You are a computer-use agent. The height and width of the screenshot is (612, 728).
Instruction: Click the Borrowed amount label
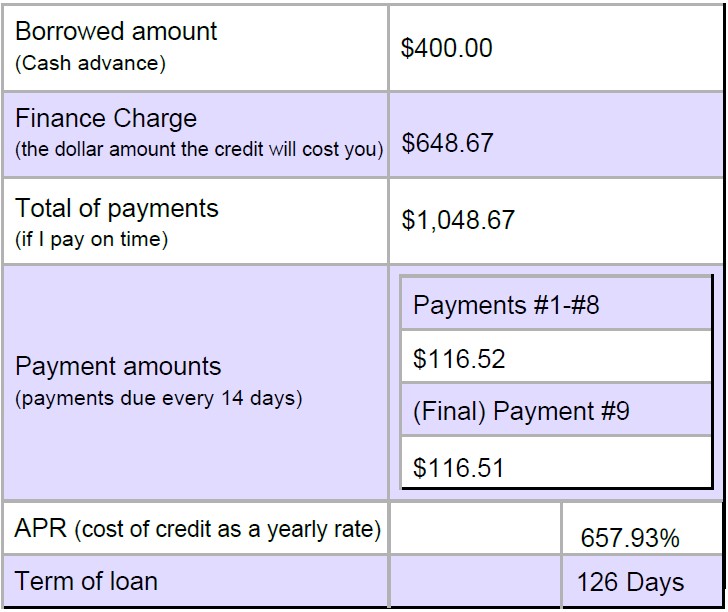(x=116, y=32)
